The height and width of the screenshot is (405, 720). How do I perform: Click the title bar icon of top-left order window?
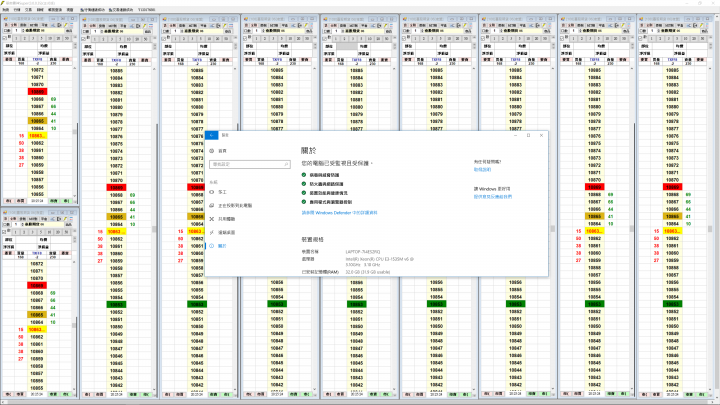[6, 19]
